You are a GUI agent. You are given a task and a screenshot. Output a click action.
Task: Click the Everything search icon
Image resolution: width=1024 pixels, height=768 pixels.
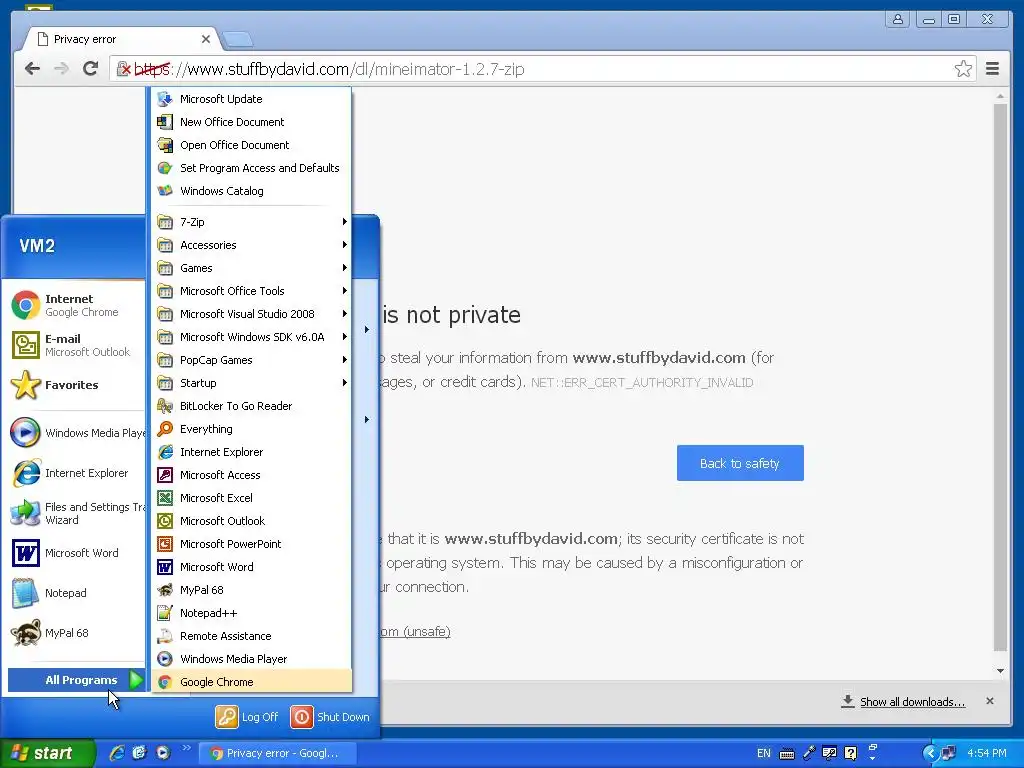click(x=165, y=429)
